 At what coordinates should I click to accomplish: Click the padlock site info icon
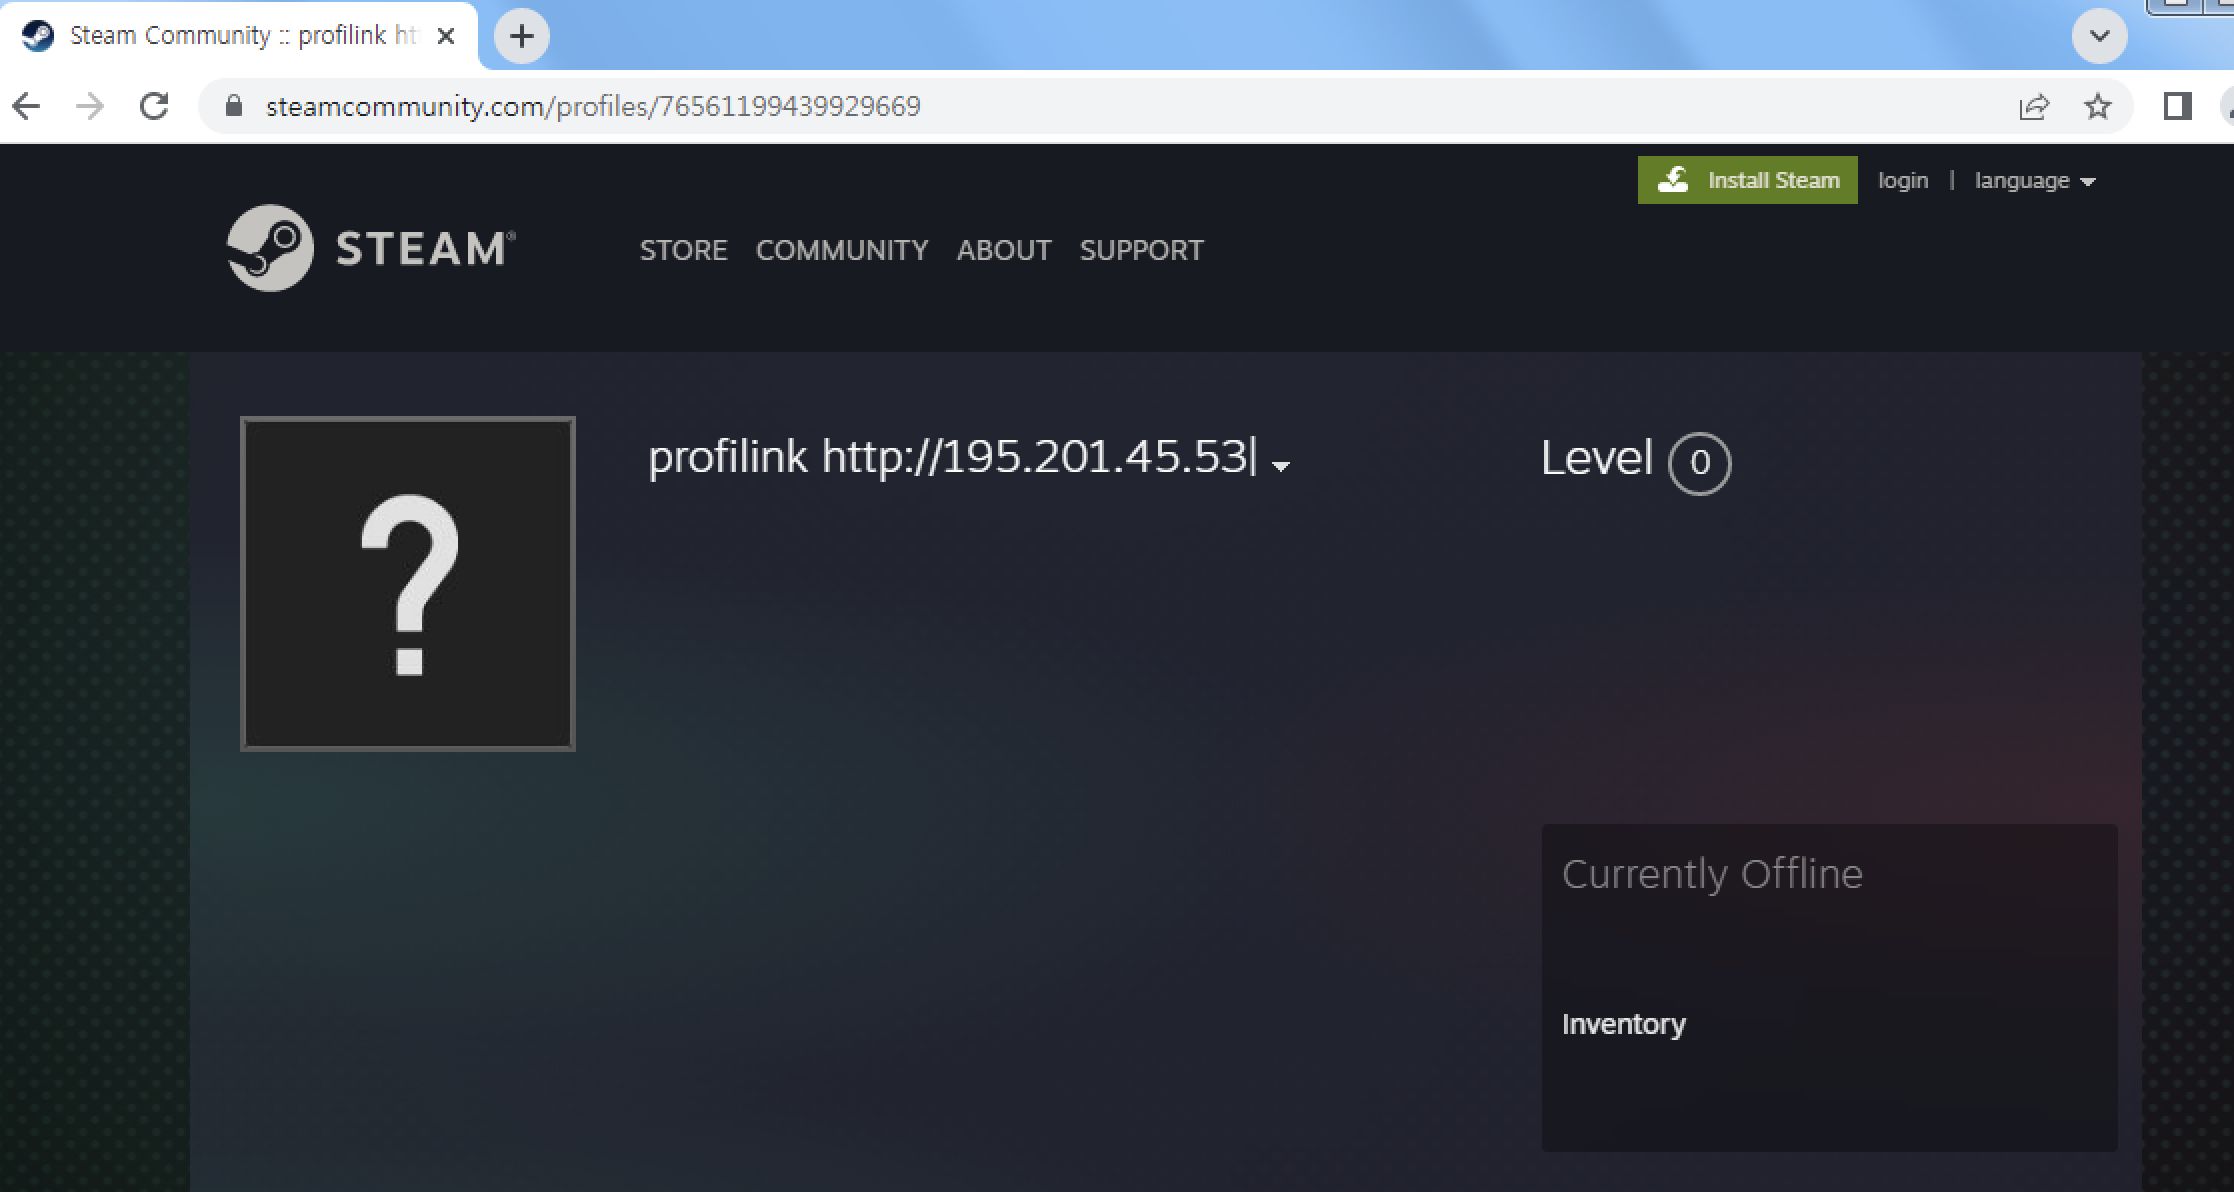pos(234,106)
